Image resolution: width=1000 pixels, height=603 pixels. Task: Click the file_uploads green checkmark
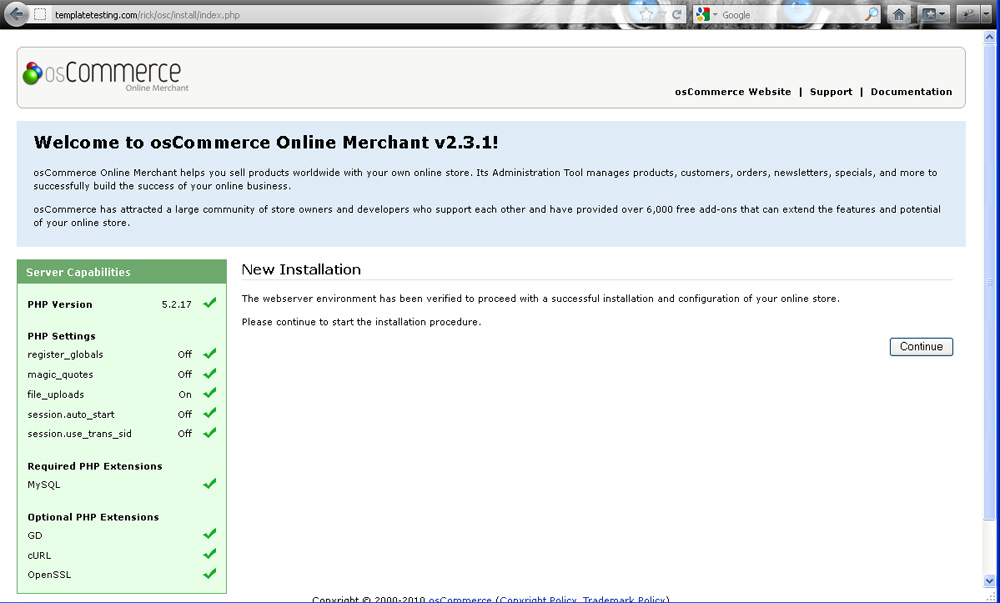click(209, 393)
